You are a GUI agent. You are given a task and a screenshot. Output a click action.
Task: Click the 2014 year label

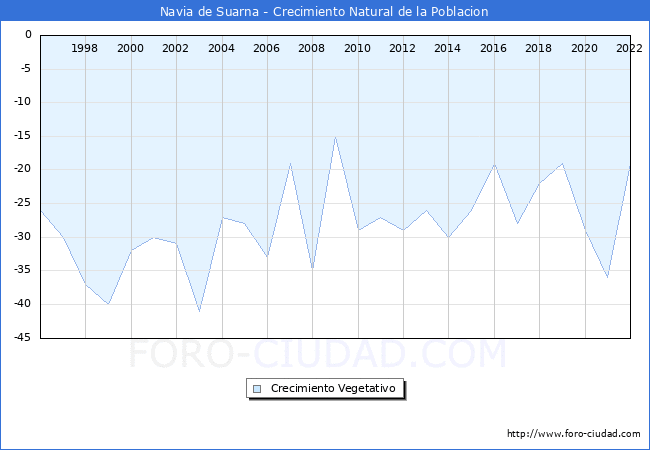[447, 48]
